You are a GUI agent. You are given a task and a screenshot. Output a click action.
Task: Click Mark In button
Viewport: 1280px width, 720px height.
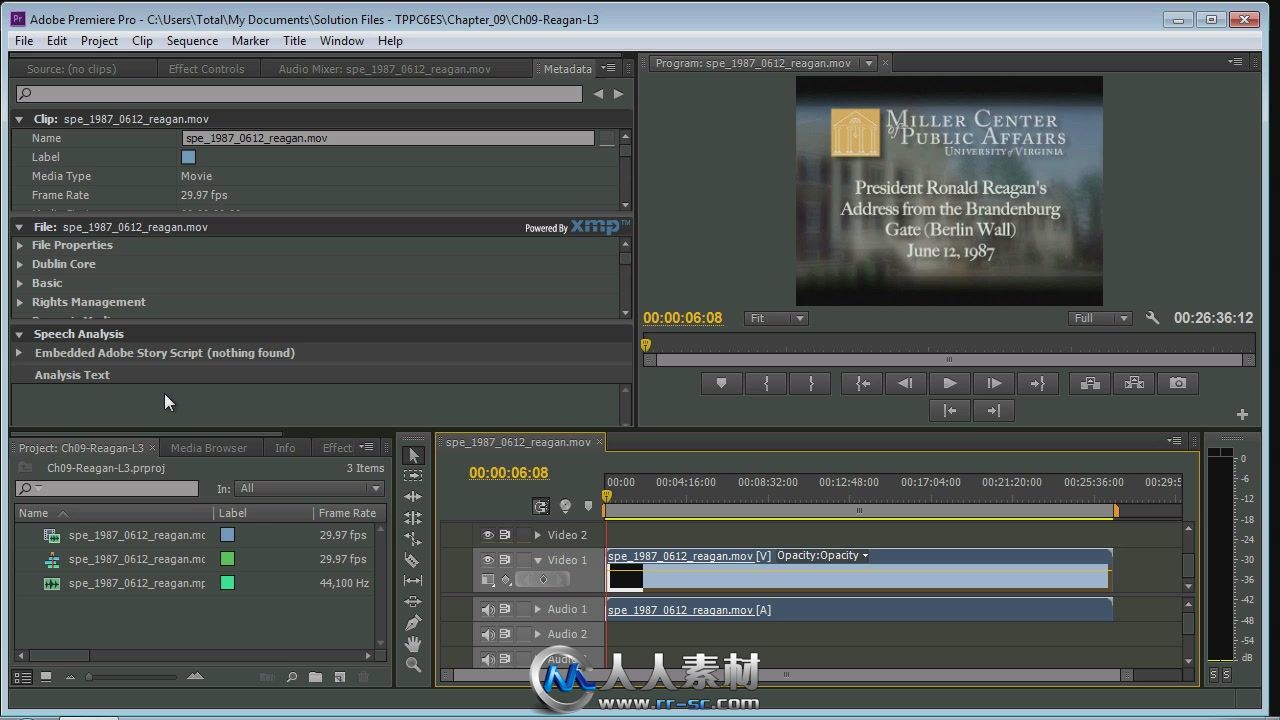(767, 383)
